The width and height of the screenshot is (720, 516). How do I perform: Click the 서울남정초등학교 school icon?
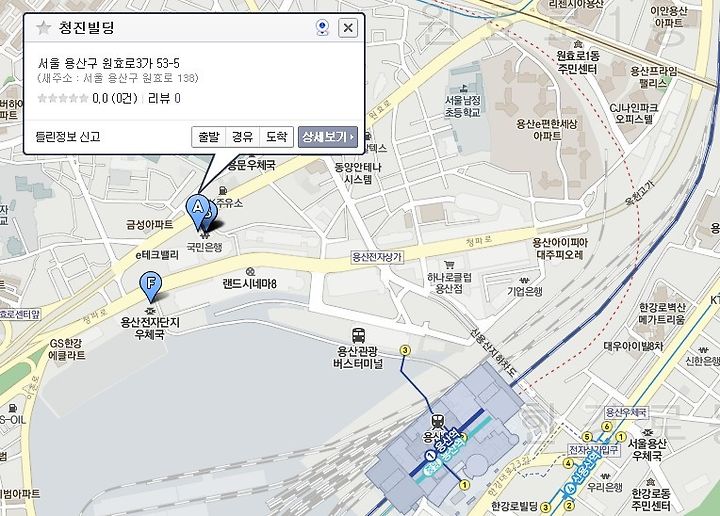[463, 88]
